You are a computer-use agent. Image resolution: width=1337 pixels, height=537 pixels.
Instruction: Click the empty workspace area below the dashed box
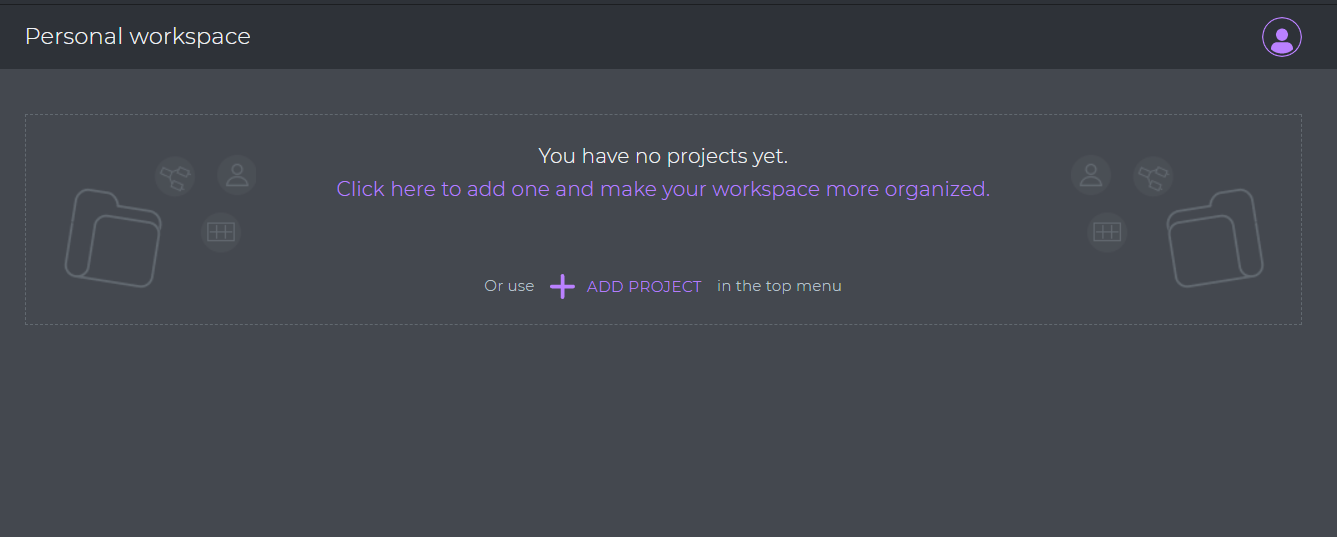coord(663,430)
